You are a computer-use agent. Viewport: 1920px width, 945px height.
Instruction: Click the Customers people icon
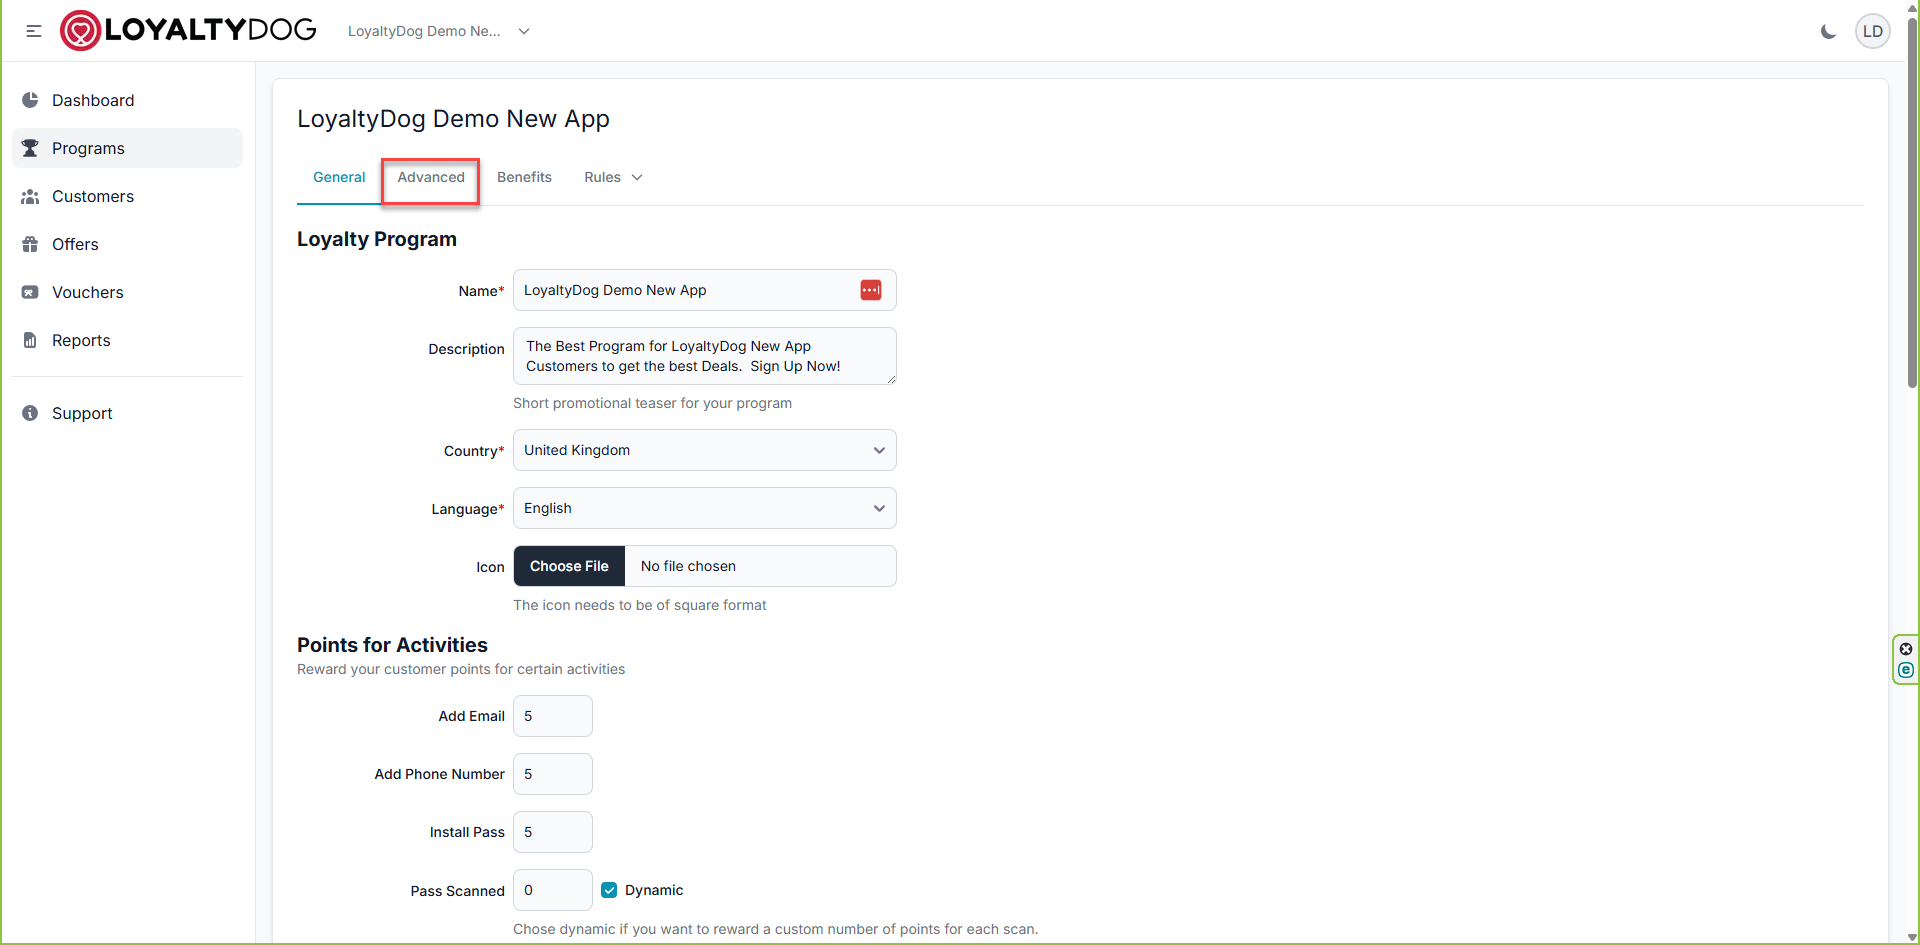(x=30, y=196)
